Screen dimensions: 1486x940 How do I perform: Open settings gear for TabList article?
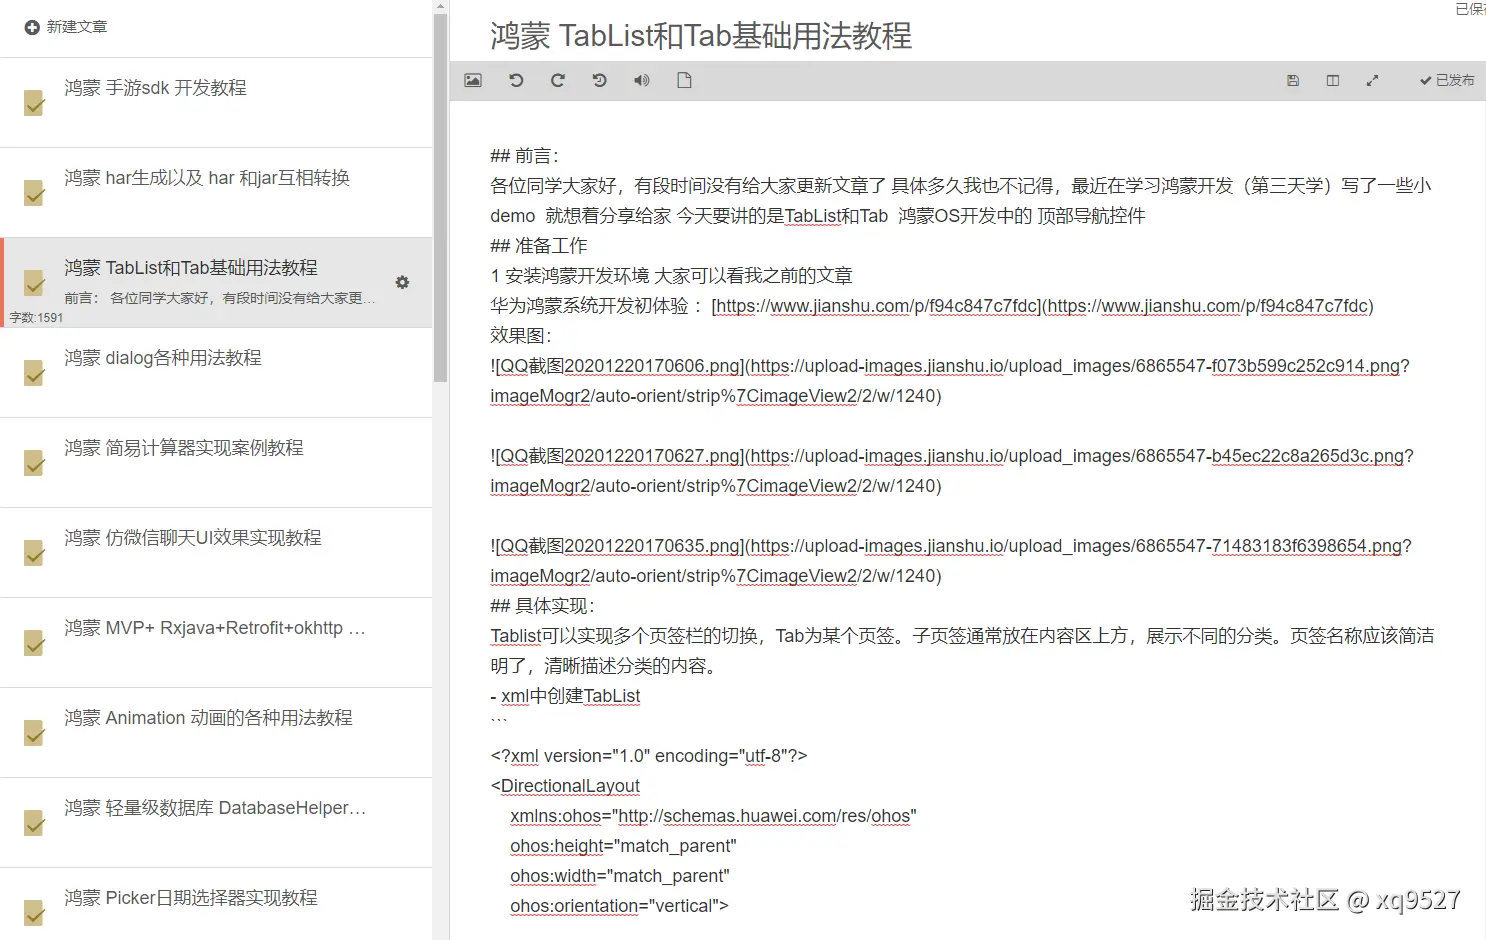(x=402, y=282)
